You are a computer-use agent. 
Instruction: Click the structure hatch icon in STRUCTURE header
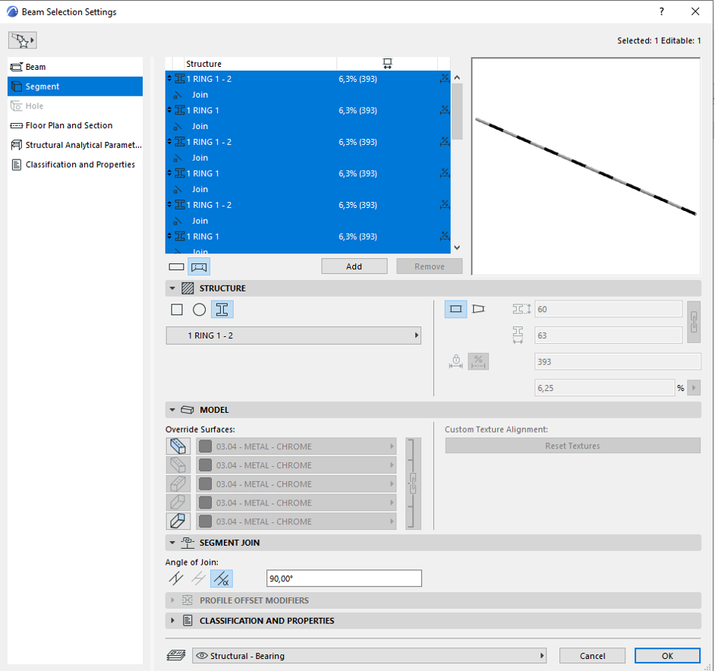point(187,289)
